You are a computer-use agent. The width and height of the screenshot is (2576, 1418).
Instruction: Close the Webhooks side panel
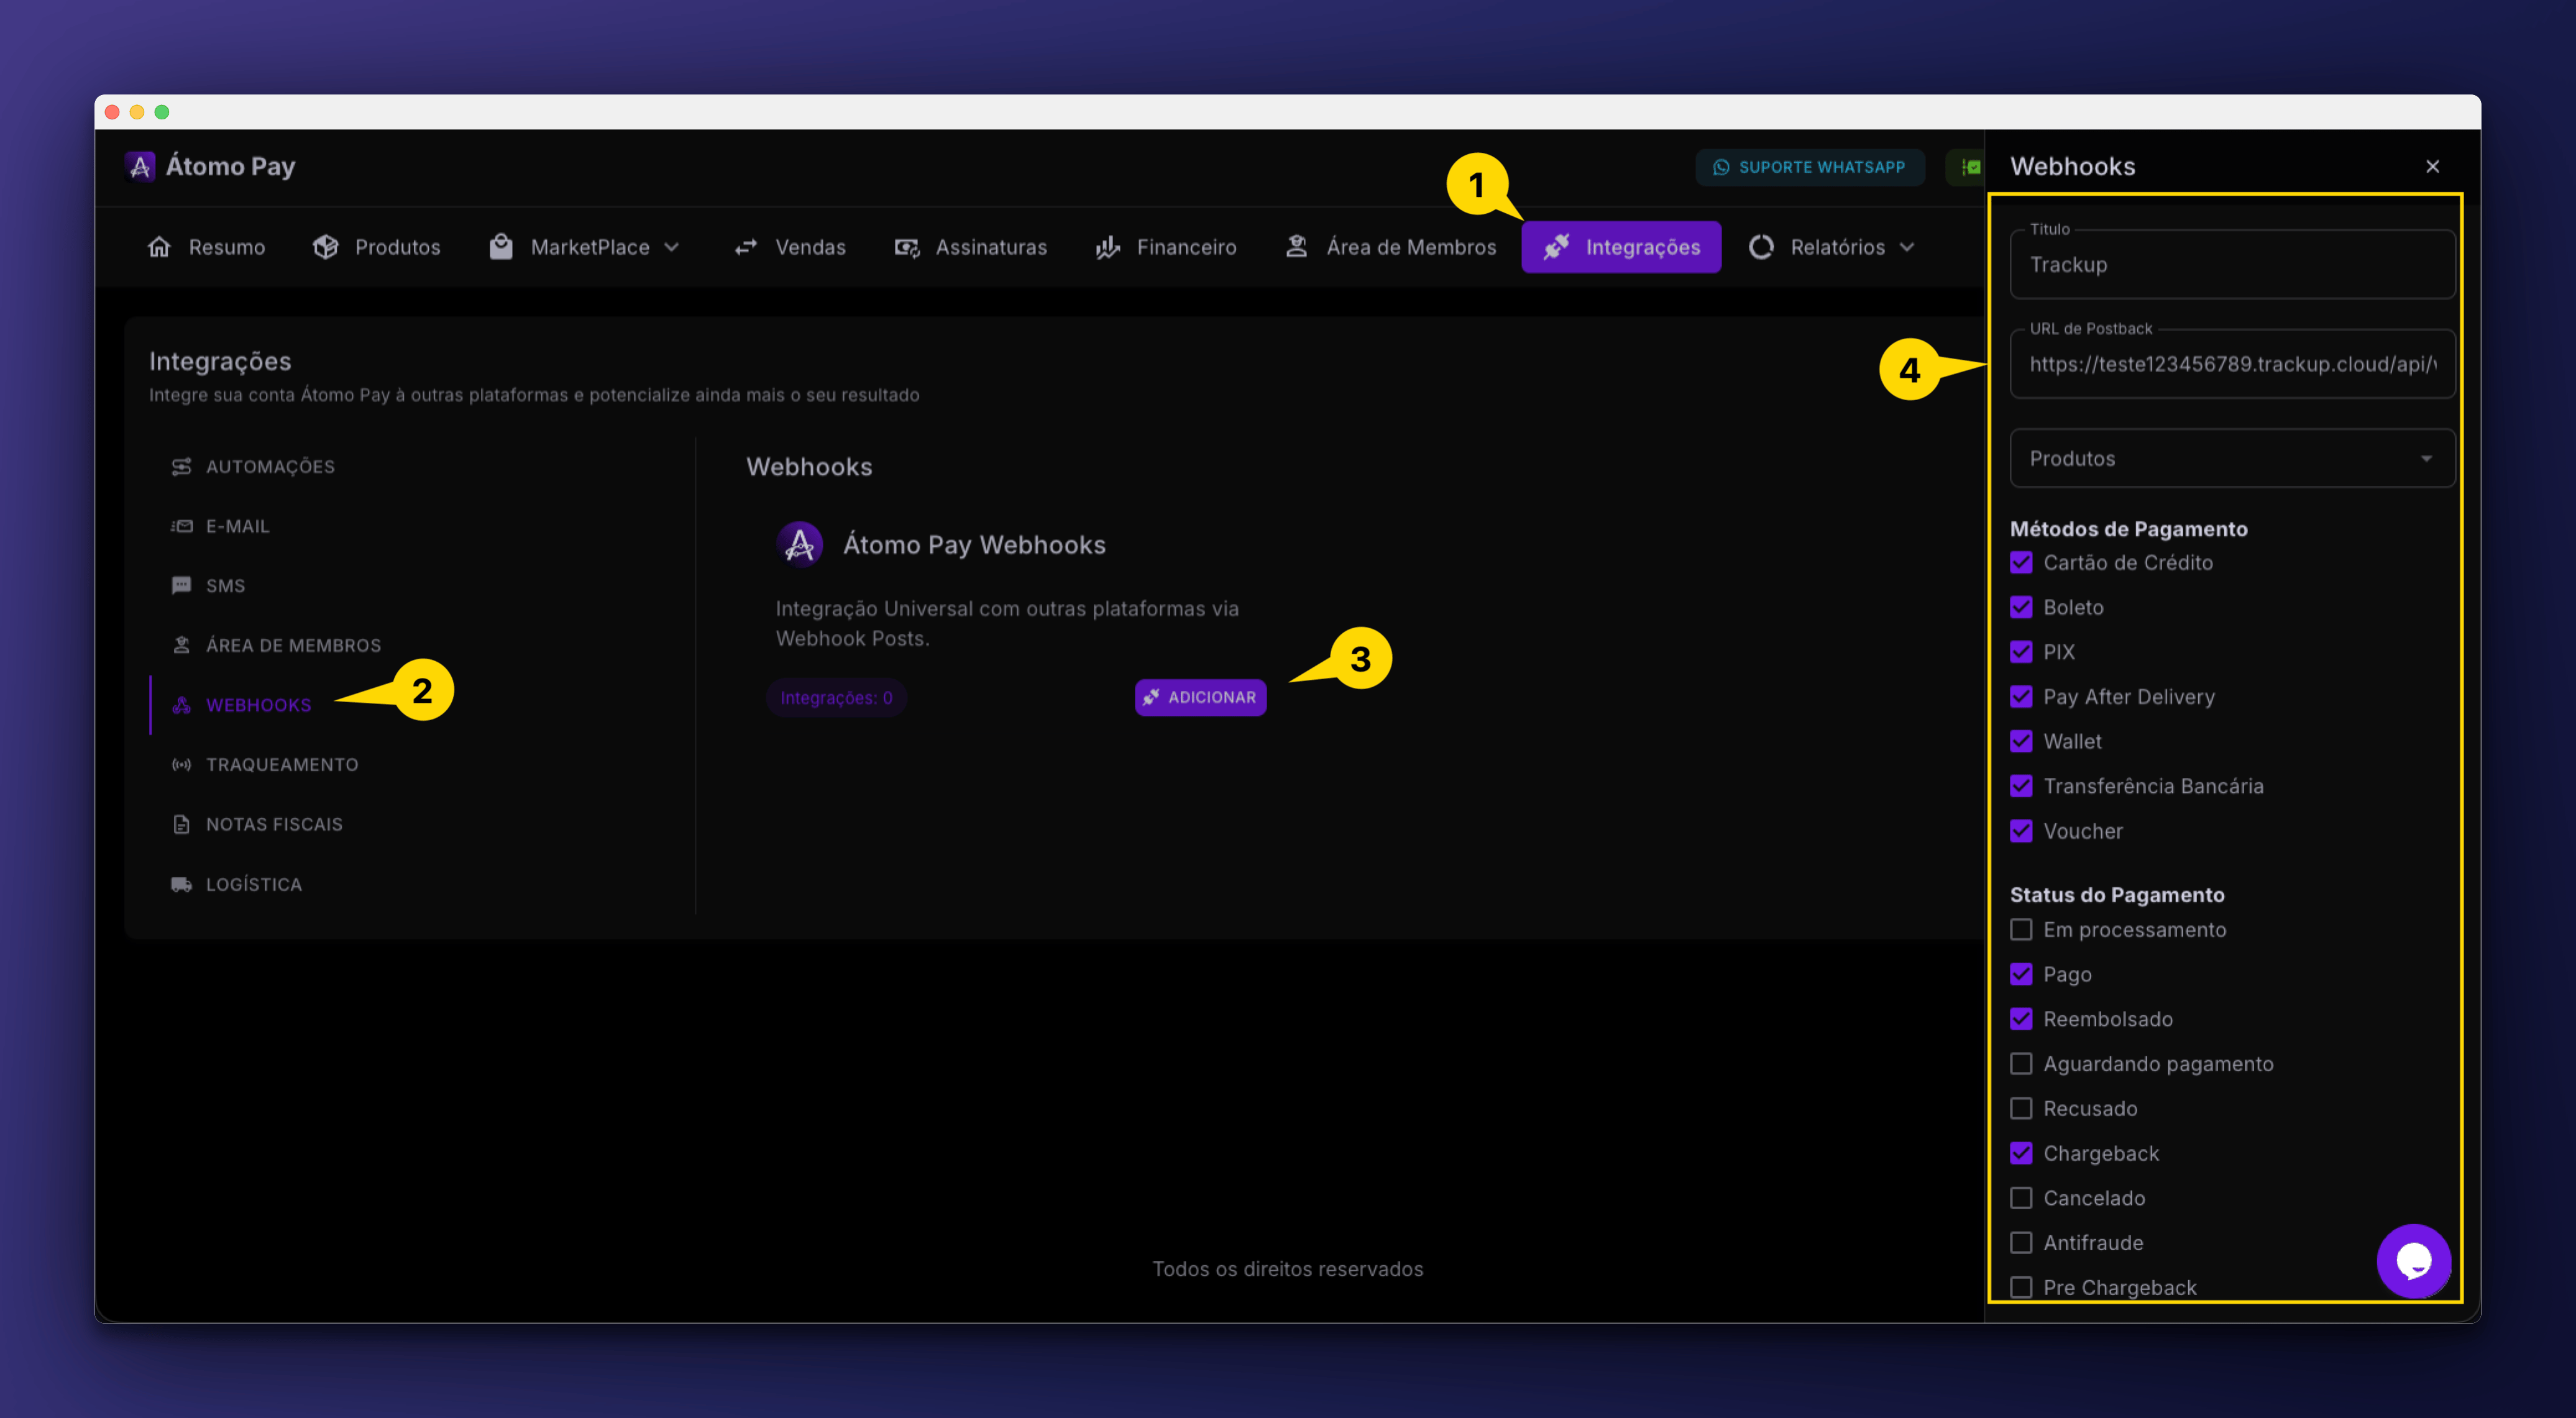coord(2432,167)
